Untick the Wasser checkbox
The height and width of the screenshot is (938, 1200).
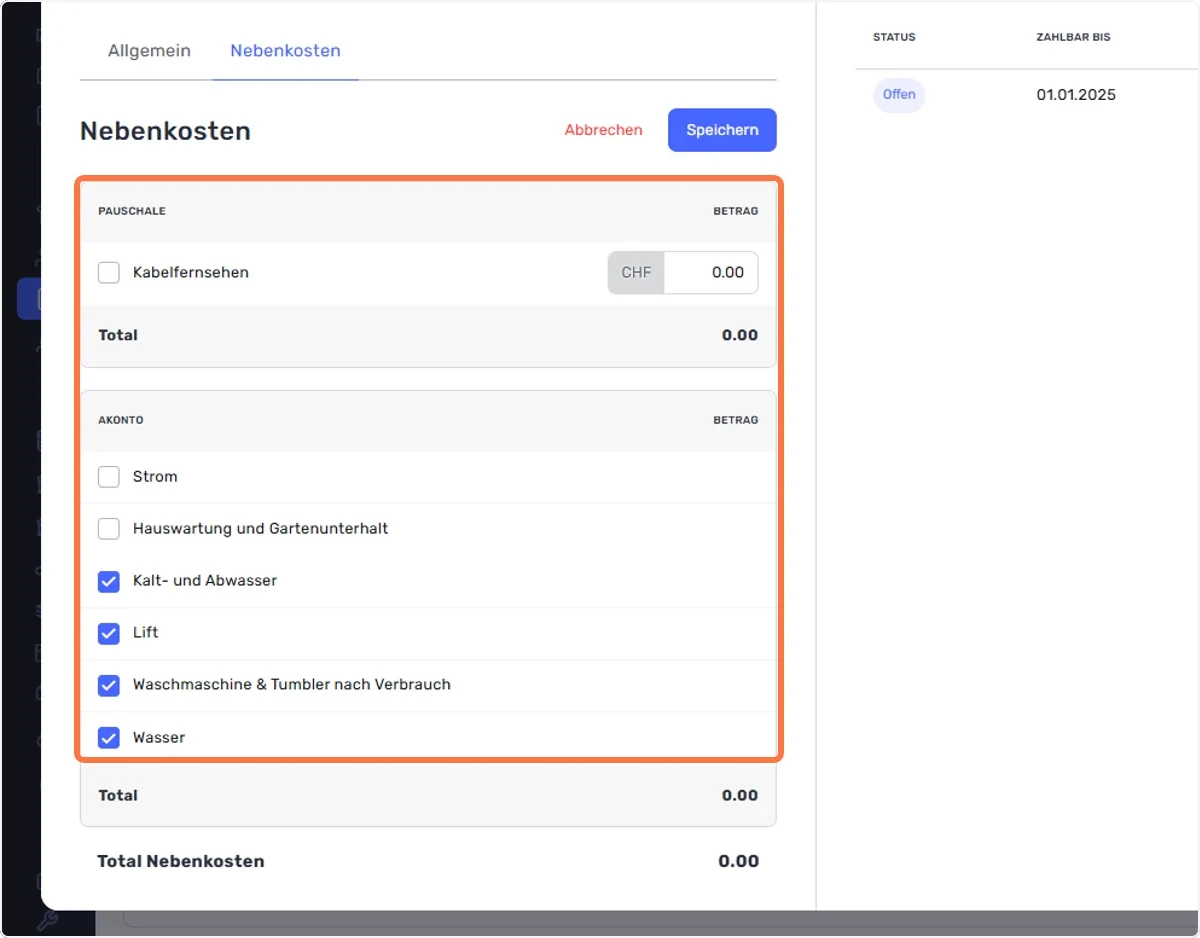(109, 738)
